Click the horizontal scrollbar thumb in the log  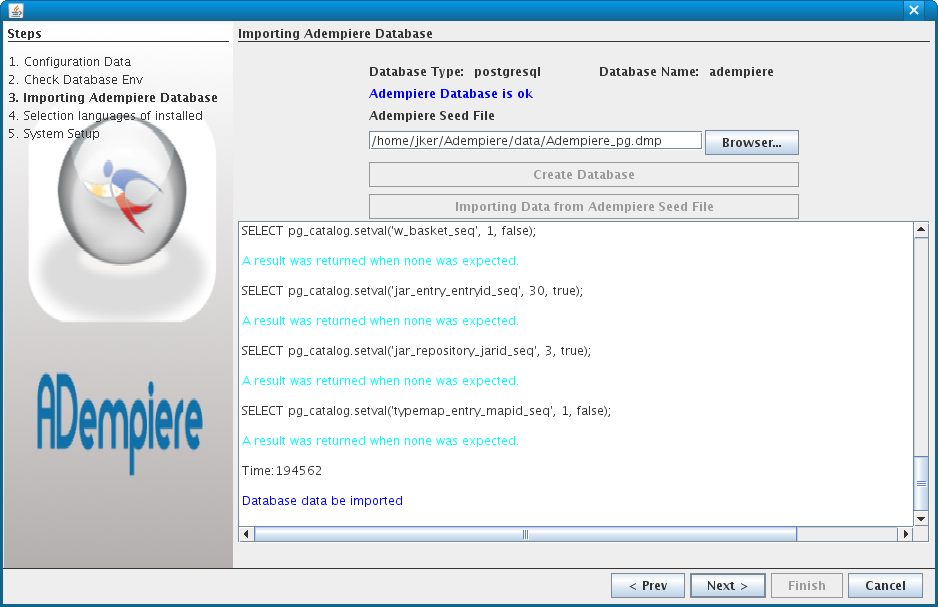click(x=525, y=534)
